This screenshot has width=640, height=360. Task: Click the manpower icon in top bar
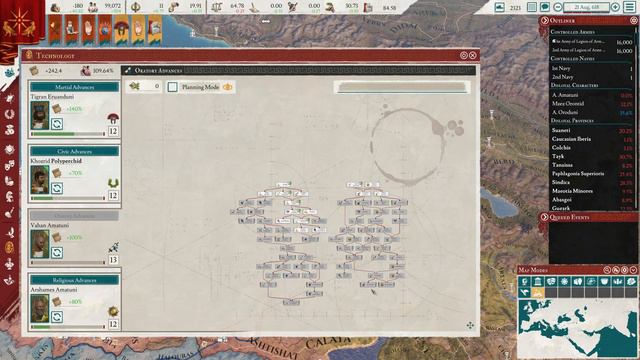[93, 7]
